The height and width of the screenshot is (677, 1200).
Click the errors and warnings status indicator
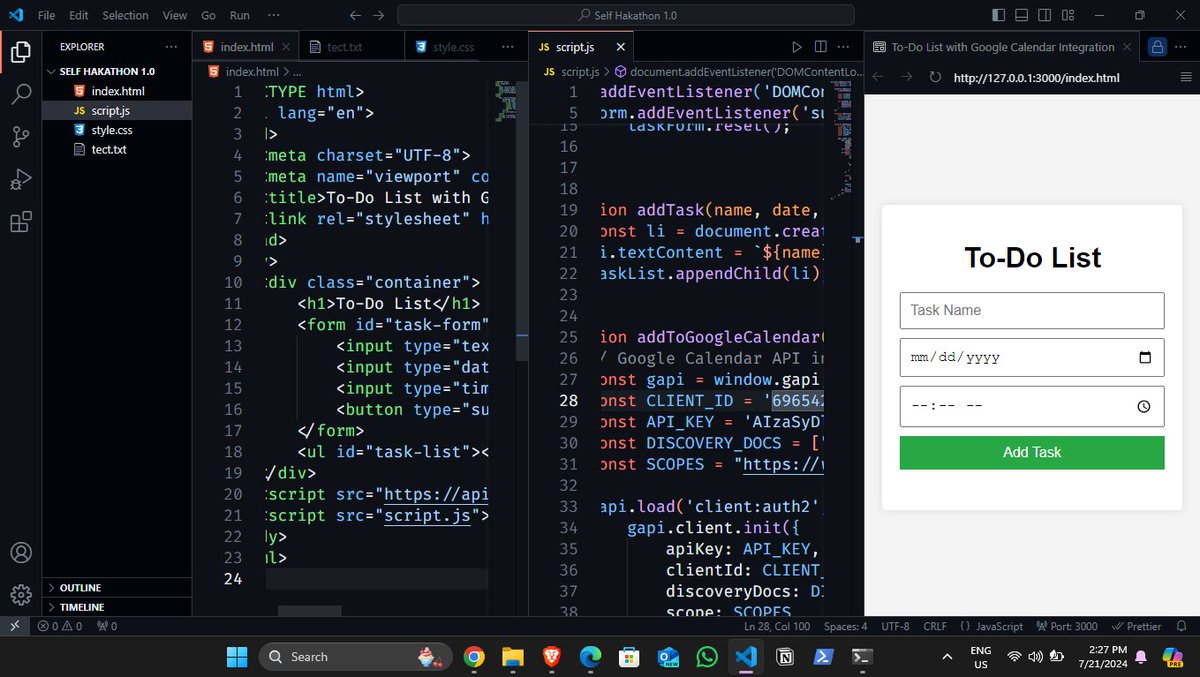[59, 626]
